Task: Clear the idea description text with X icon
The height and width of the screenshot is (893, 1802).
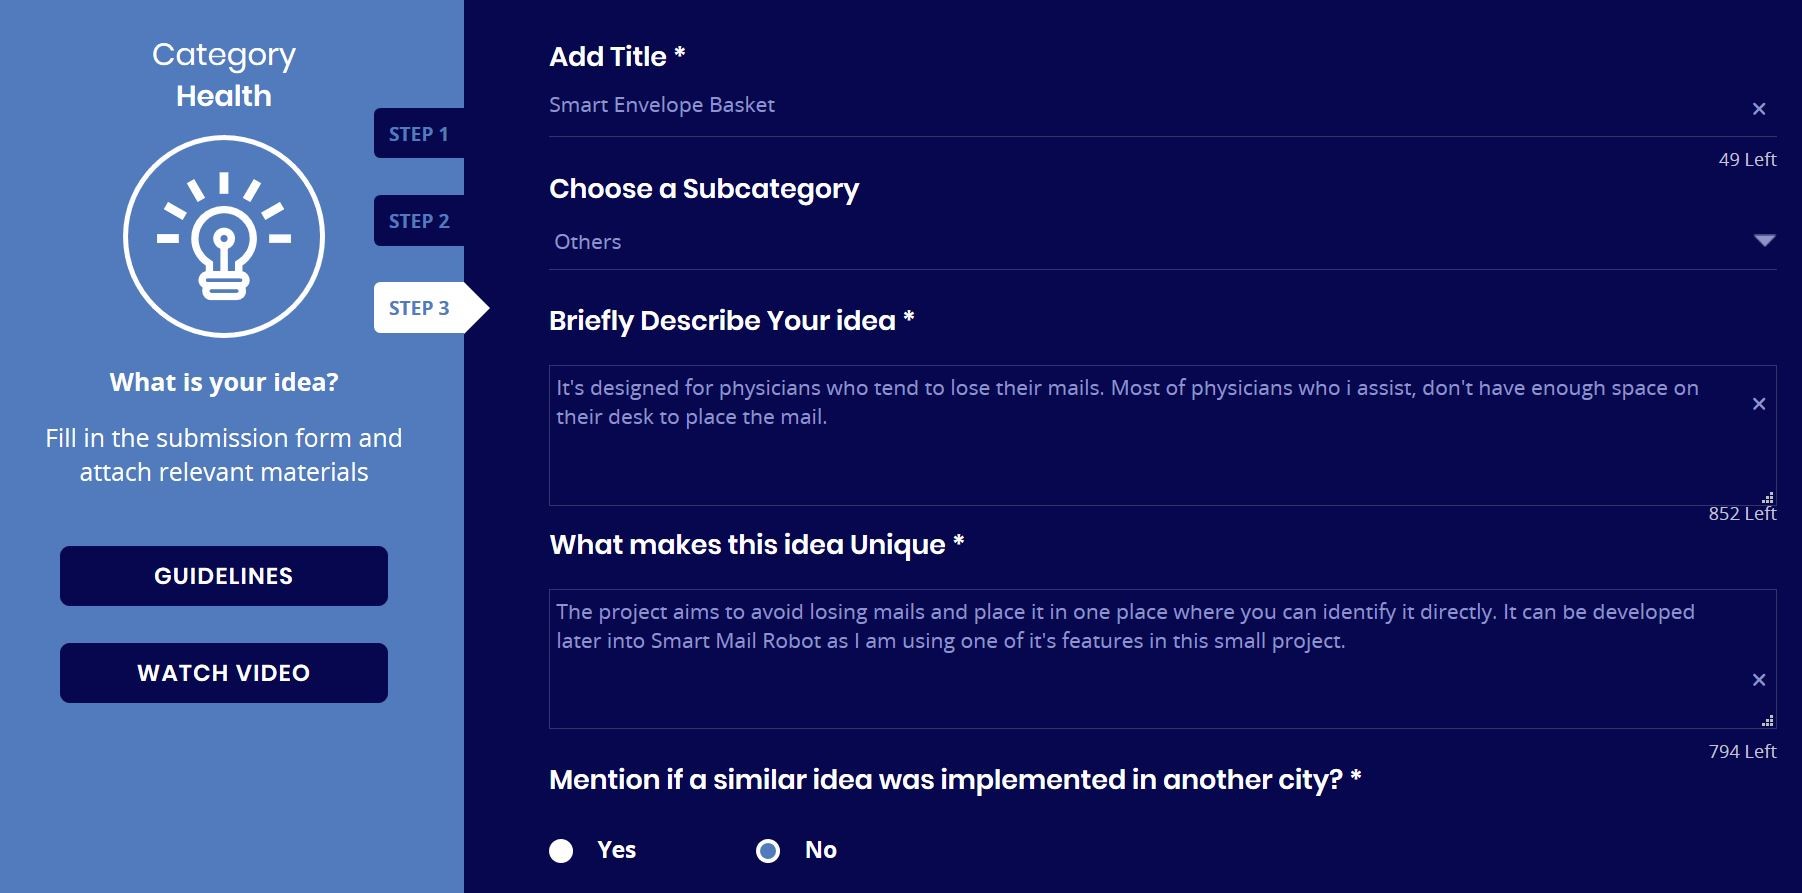Action: tap(1759, 404)
